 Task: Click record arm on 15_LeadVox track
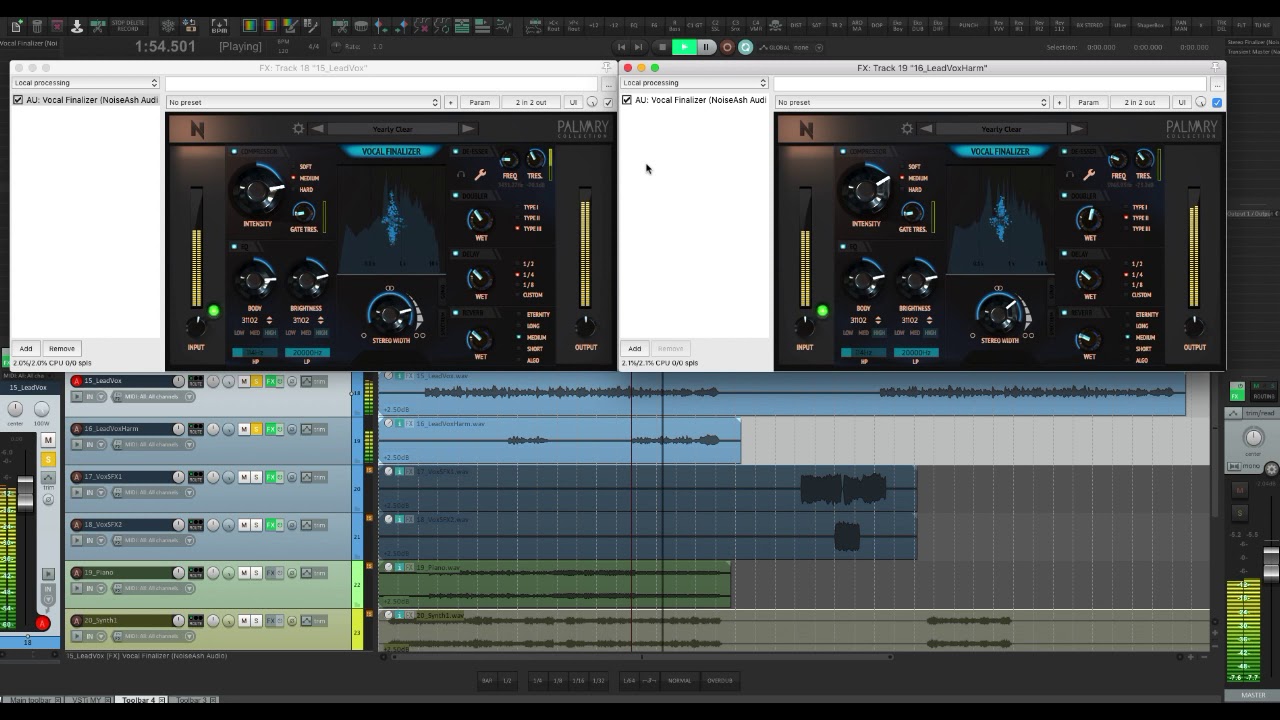click(76, 381)
